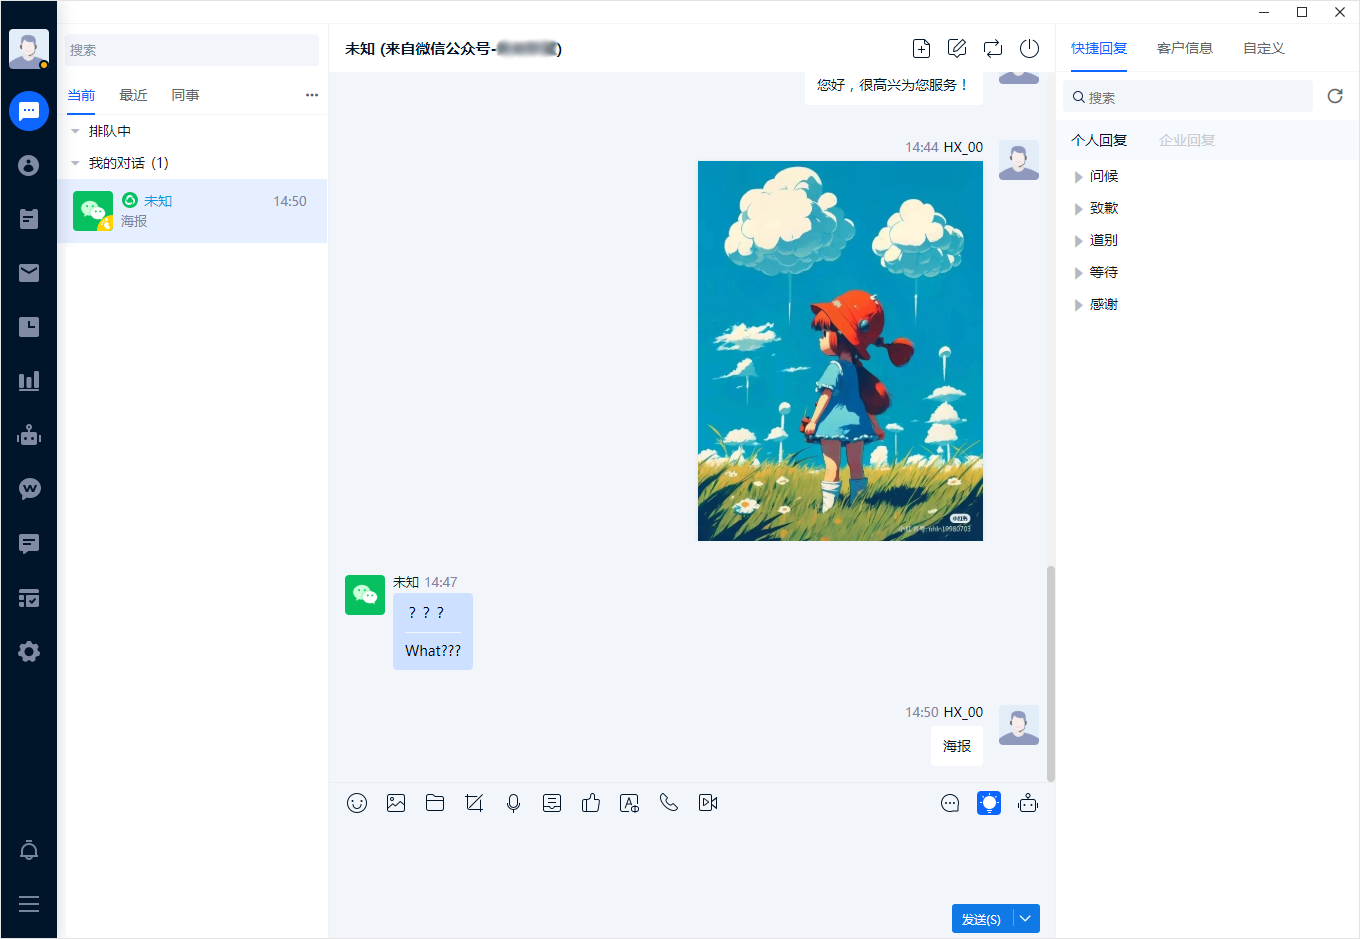Open the send image icon
1360x939 pixels.
point(396,803)
